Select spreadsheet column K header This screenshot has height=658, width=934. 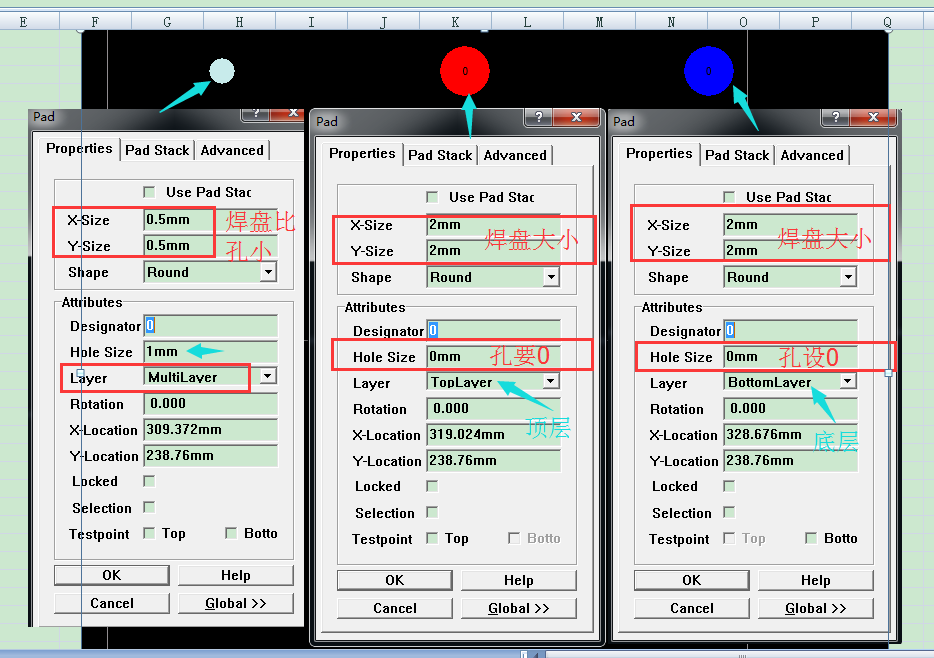click(x=455, y=22)
